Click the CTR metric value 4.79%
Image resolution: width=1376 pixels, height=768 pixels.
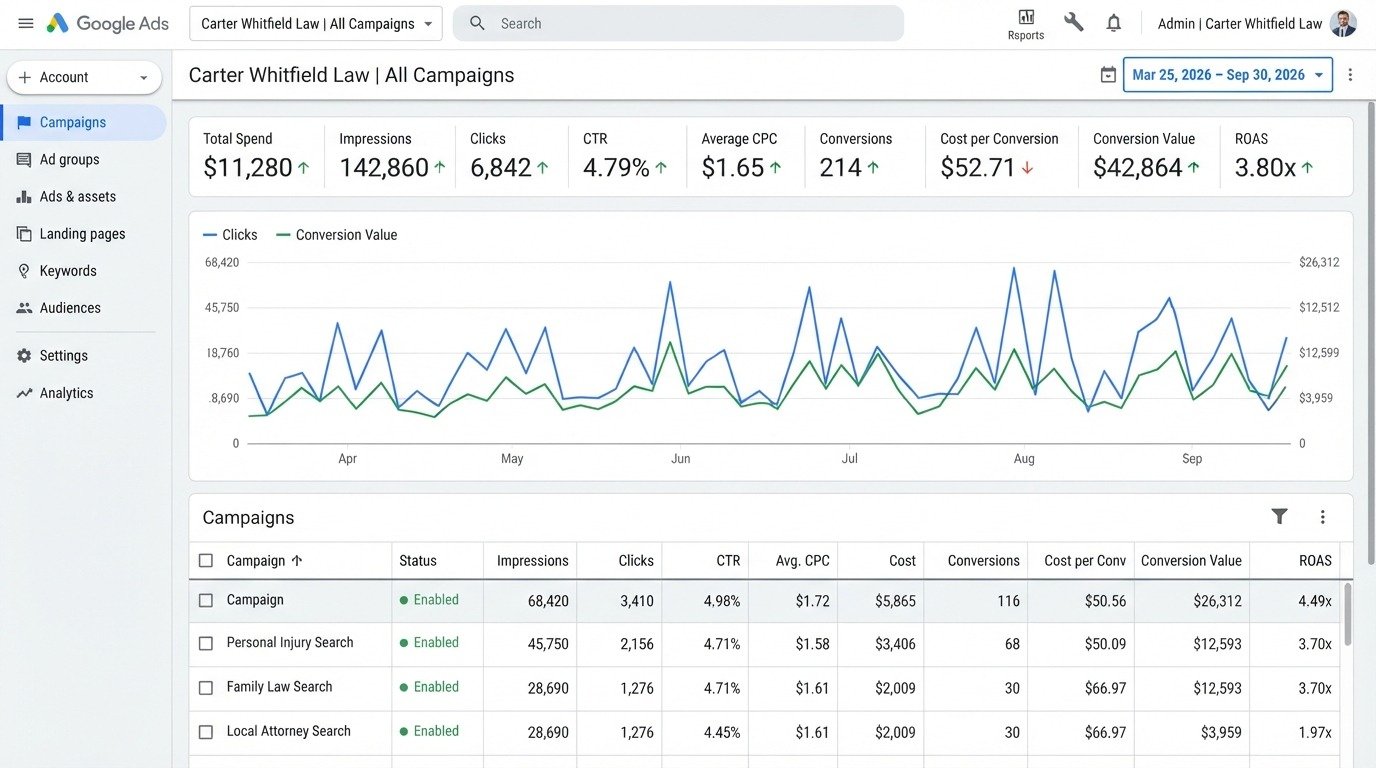point(616,167)
